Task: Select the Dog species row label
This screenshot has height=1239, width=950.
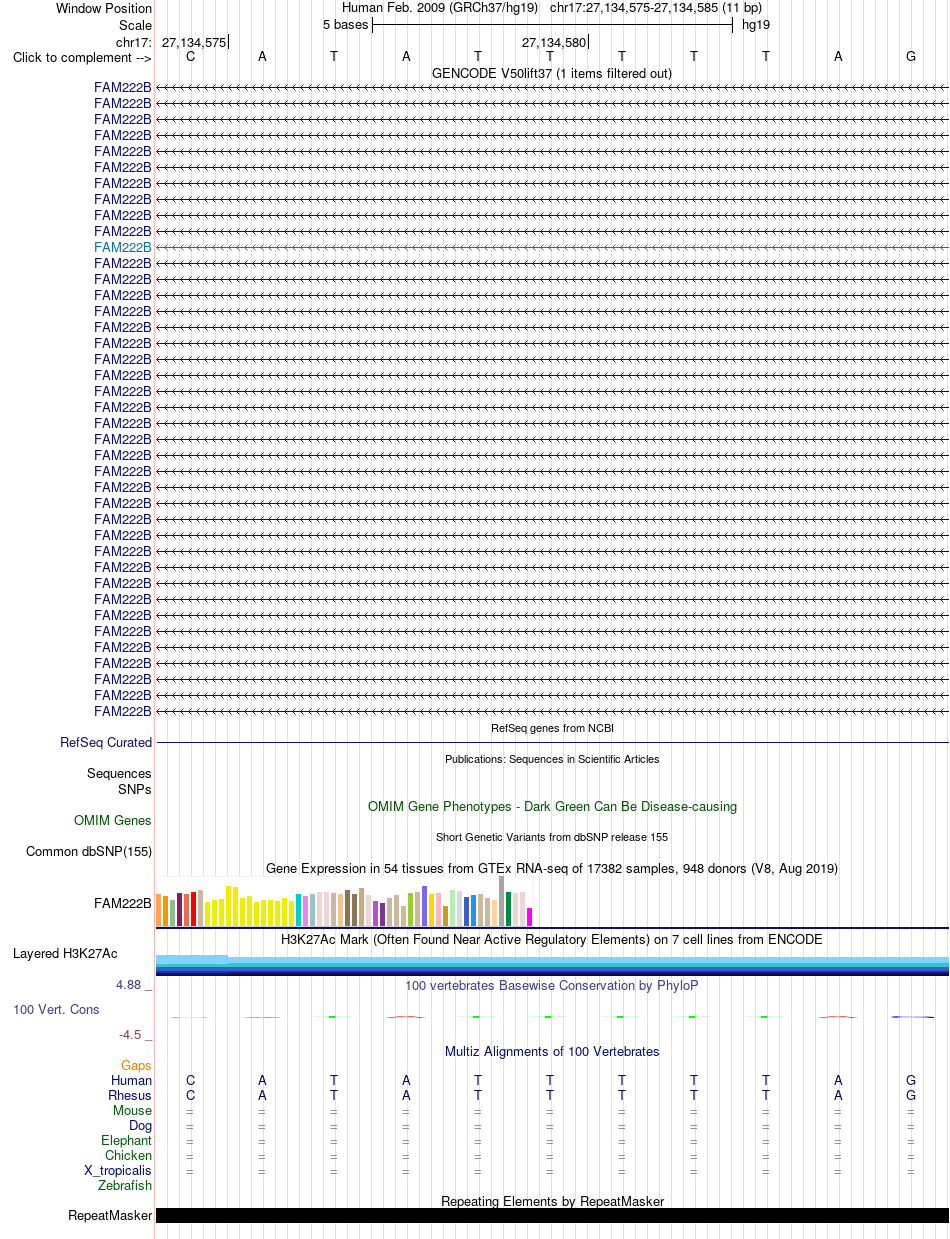Action: click(141, 1126)
